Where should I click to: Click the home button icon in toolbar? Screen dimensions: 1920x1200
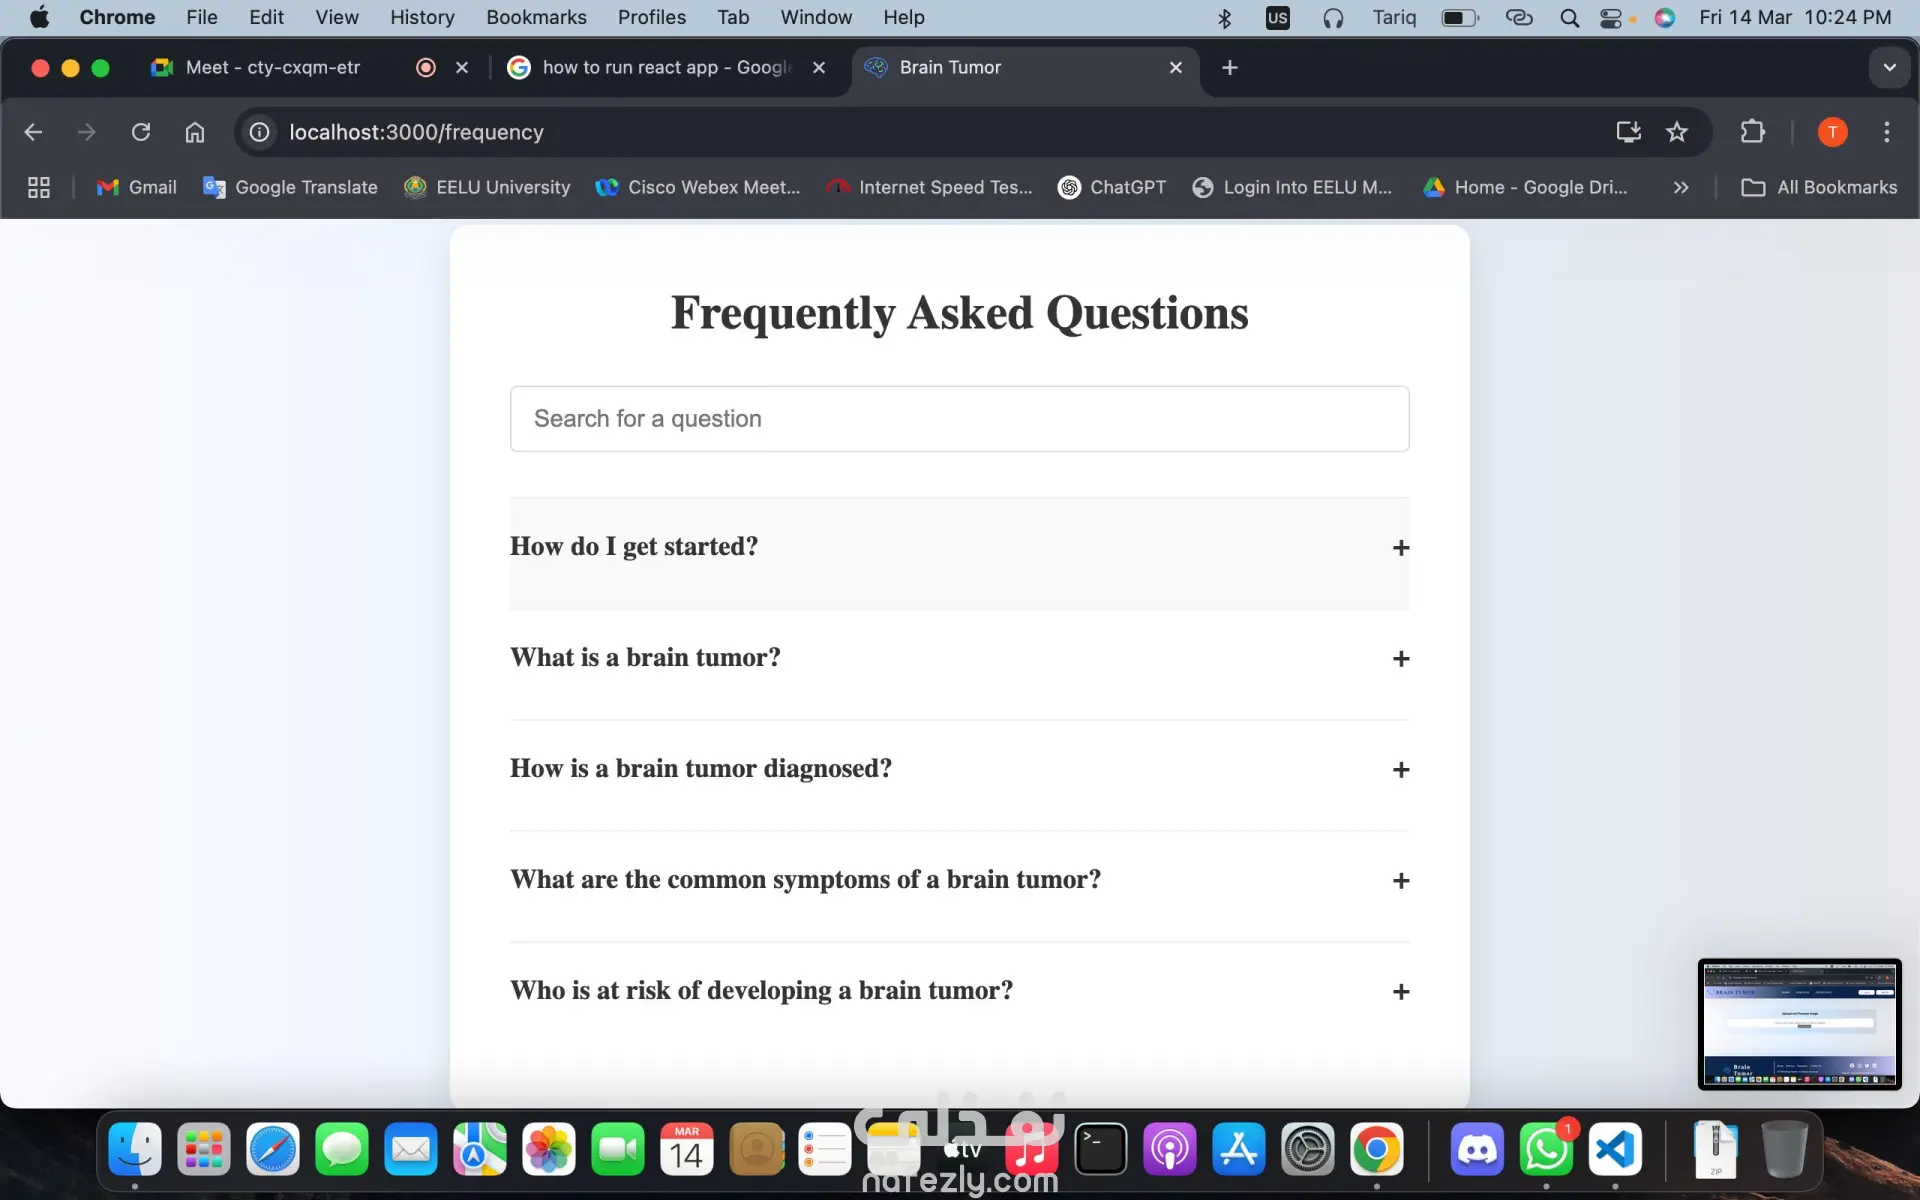click(195, 132)
